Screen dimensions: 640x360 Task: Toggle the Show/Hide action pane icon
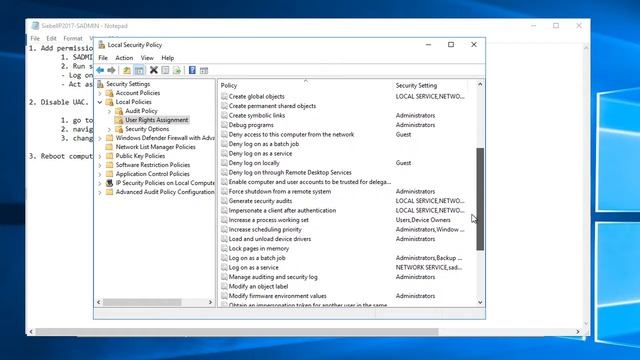coord(204,70)
